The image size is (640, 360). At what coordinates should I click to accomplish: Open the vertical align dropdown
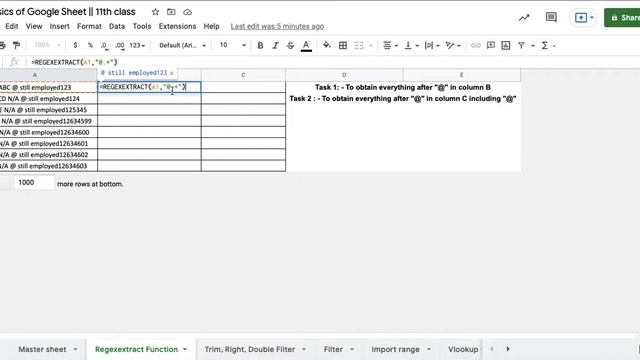[411, 46]
